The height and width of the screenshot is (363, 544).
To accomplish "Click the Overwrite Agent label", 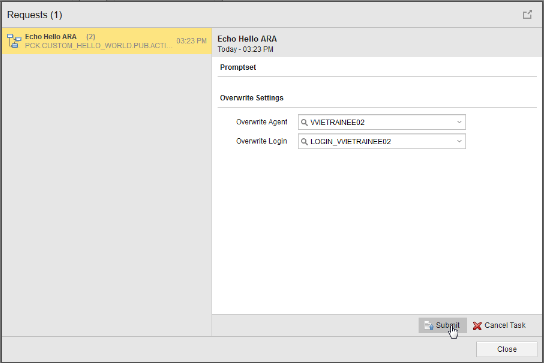I will coord(262,122).
